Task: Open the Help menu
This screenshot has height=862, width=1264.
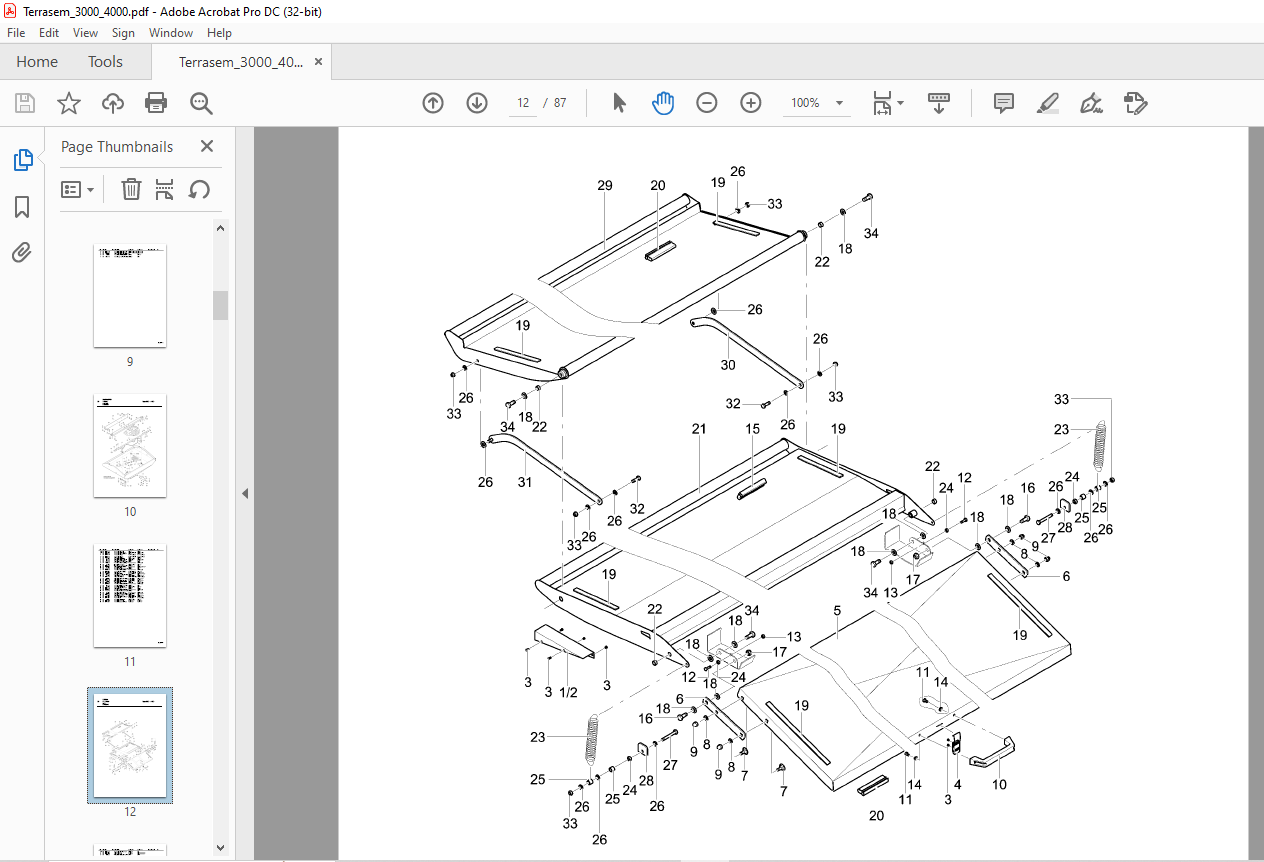Action: (x=219, y=33)
